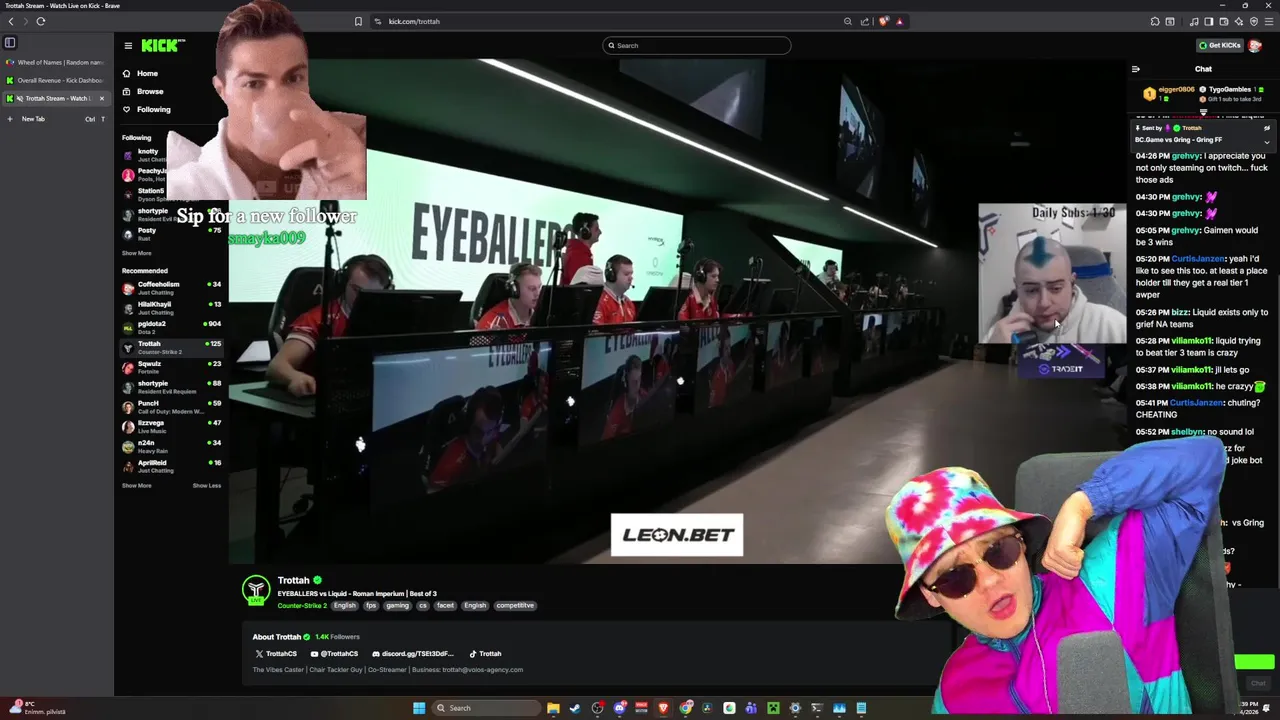The width and height of the screenshot is (1280, 720).
Task: Click the video stream player
Action: 678,310
